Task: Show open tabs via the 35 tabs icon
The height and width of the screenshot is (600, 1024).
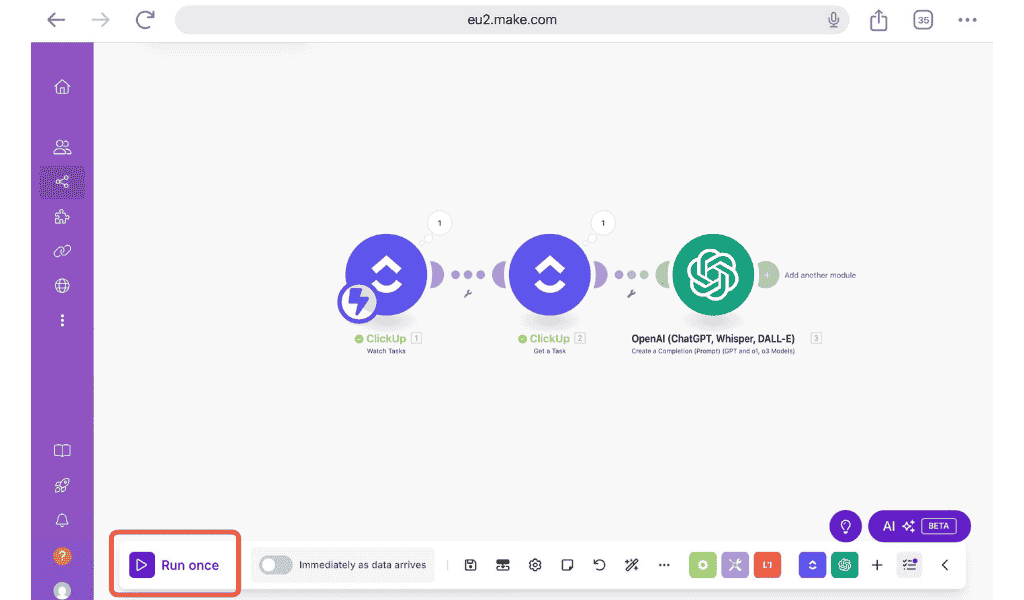Action: click(923, 20)
